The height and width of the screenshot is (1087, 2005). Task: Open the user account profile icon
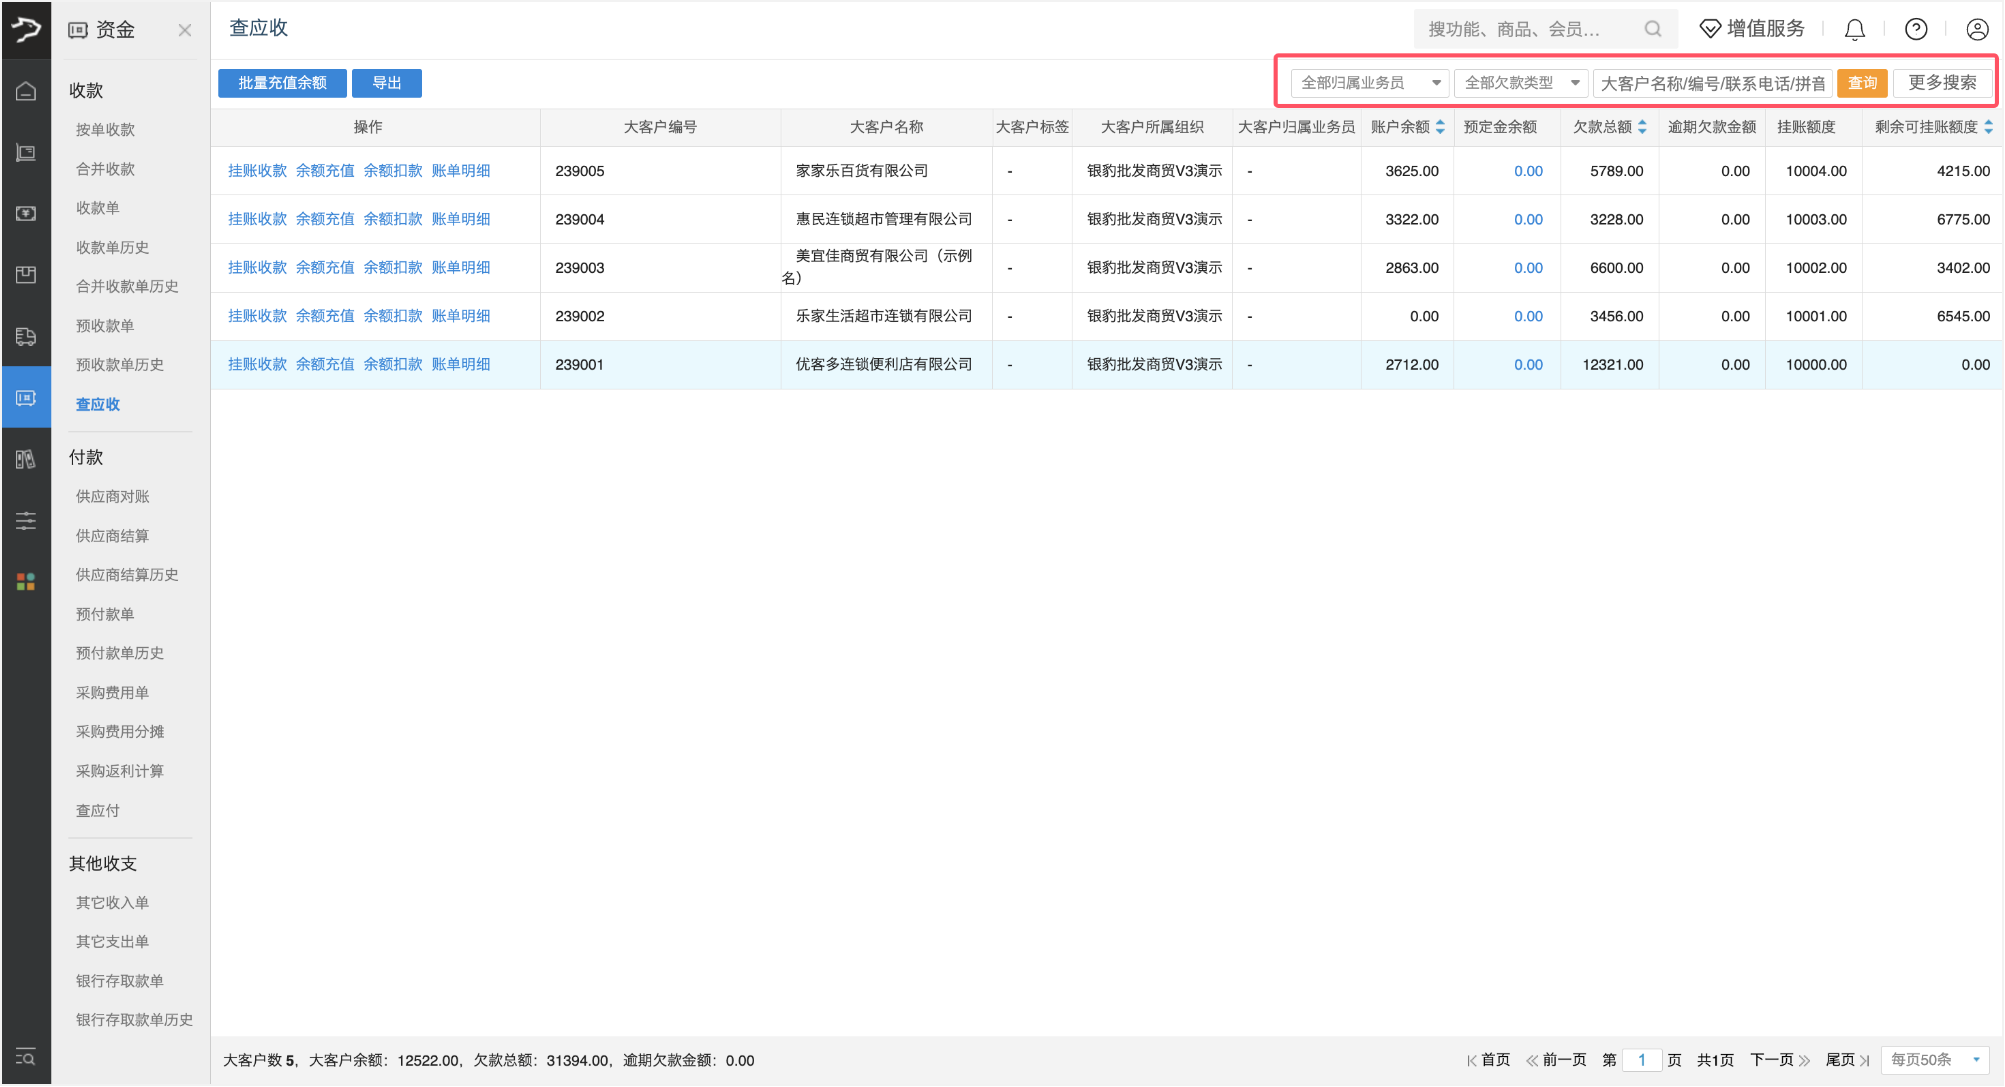point(1976,29)
